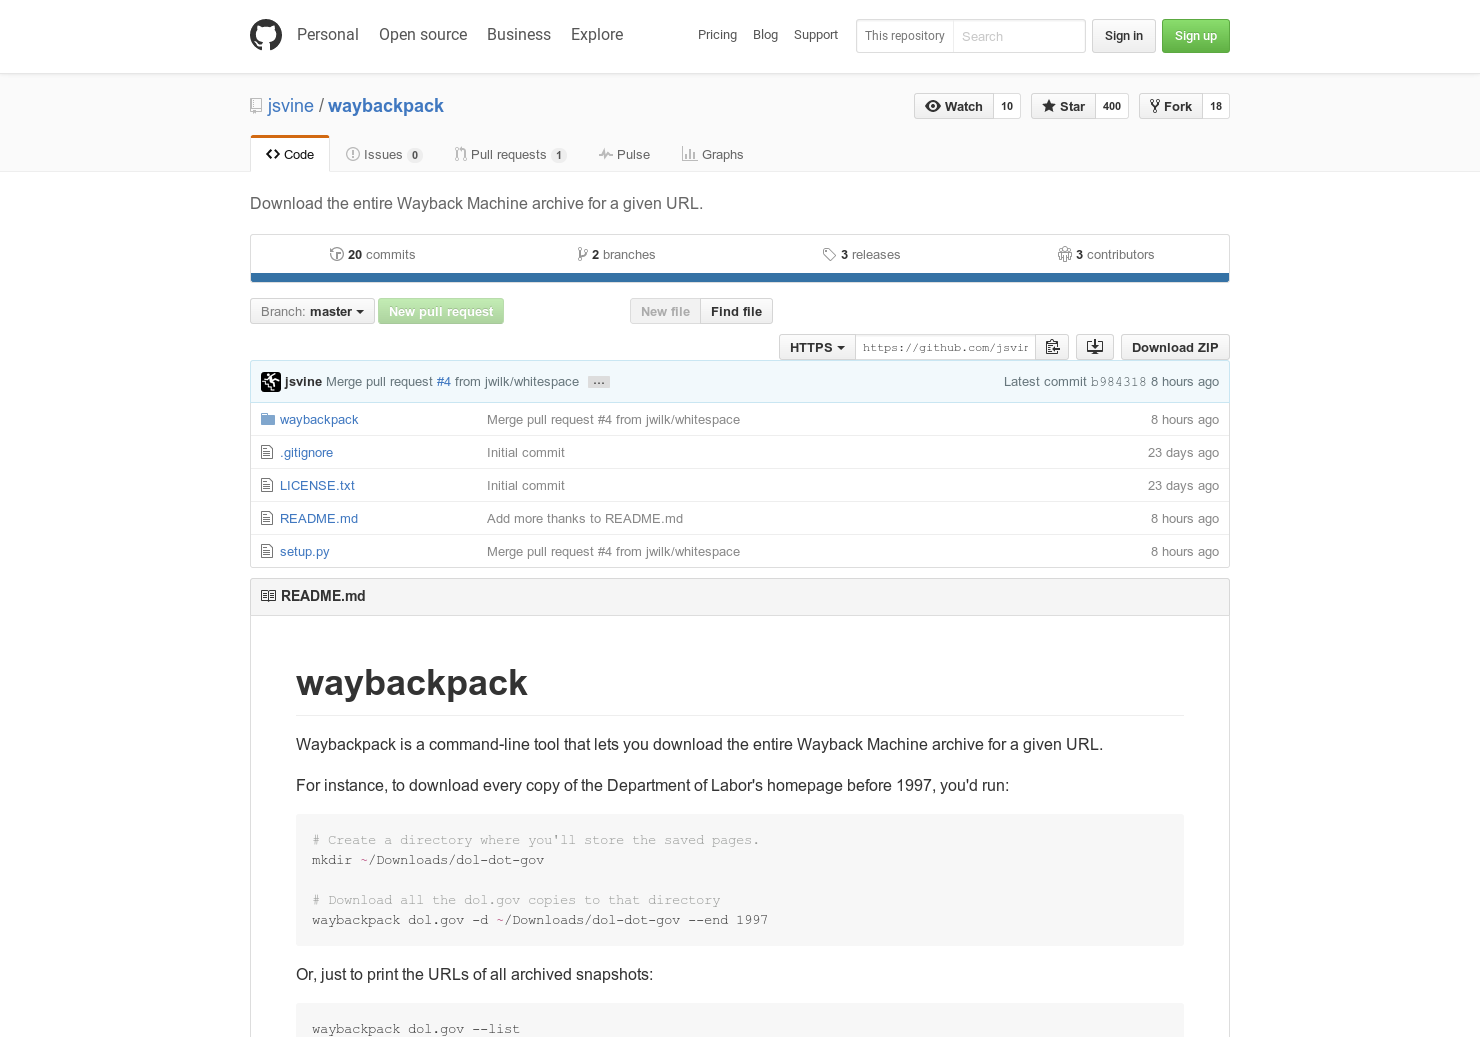Open commit hash b984318
Image resolution: width=1480 pixels, height=1037 pixels.
tap(1118, 382)
